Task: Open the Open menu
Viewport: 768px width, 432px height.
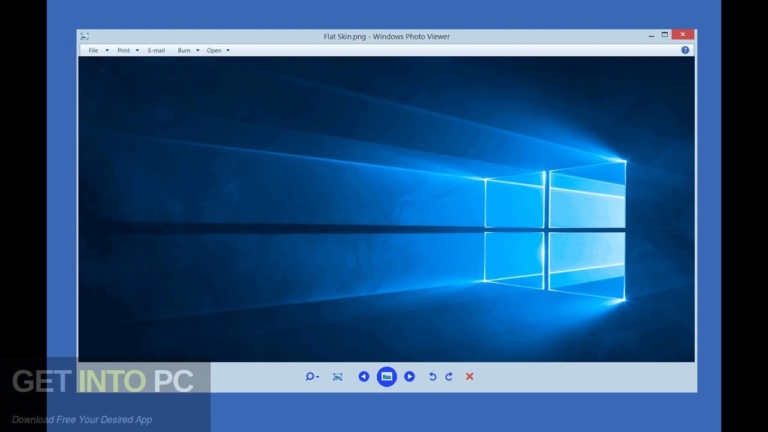Action: point(214,50)
